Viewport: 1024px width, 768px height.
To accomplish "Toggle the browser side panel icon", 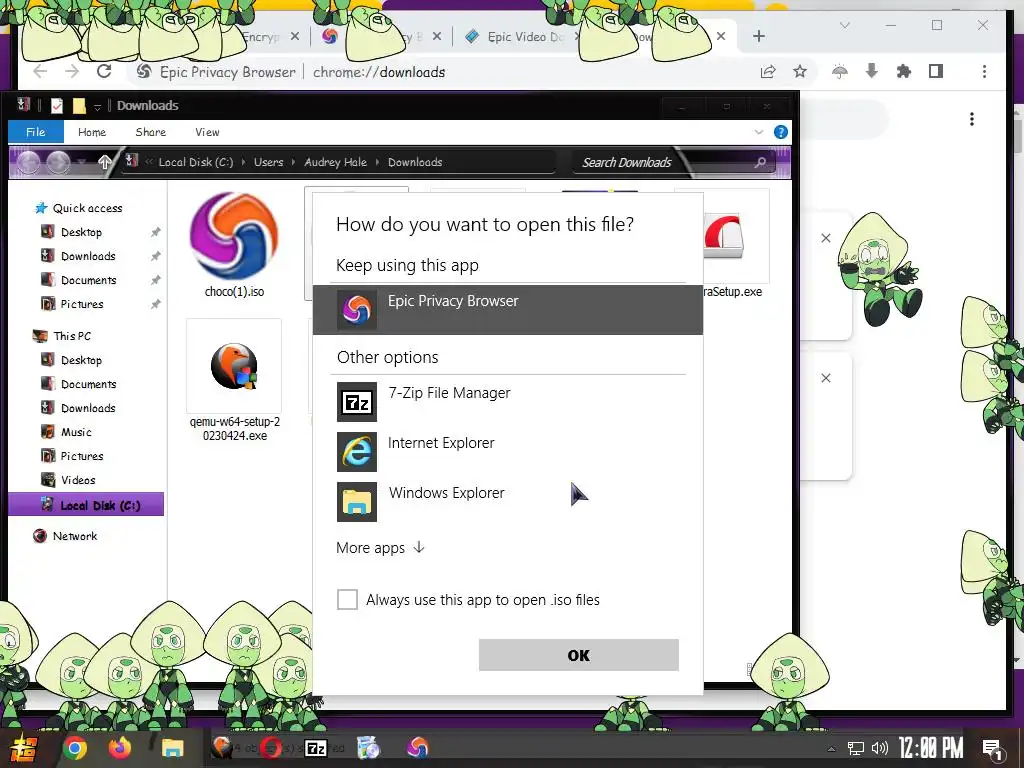I will (936, 72).
